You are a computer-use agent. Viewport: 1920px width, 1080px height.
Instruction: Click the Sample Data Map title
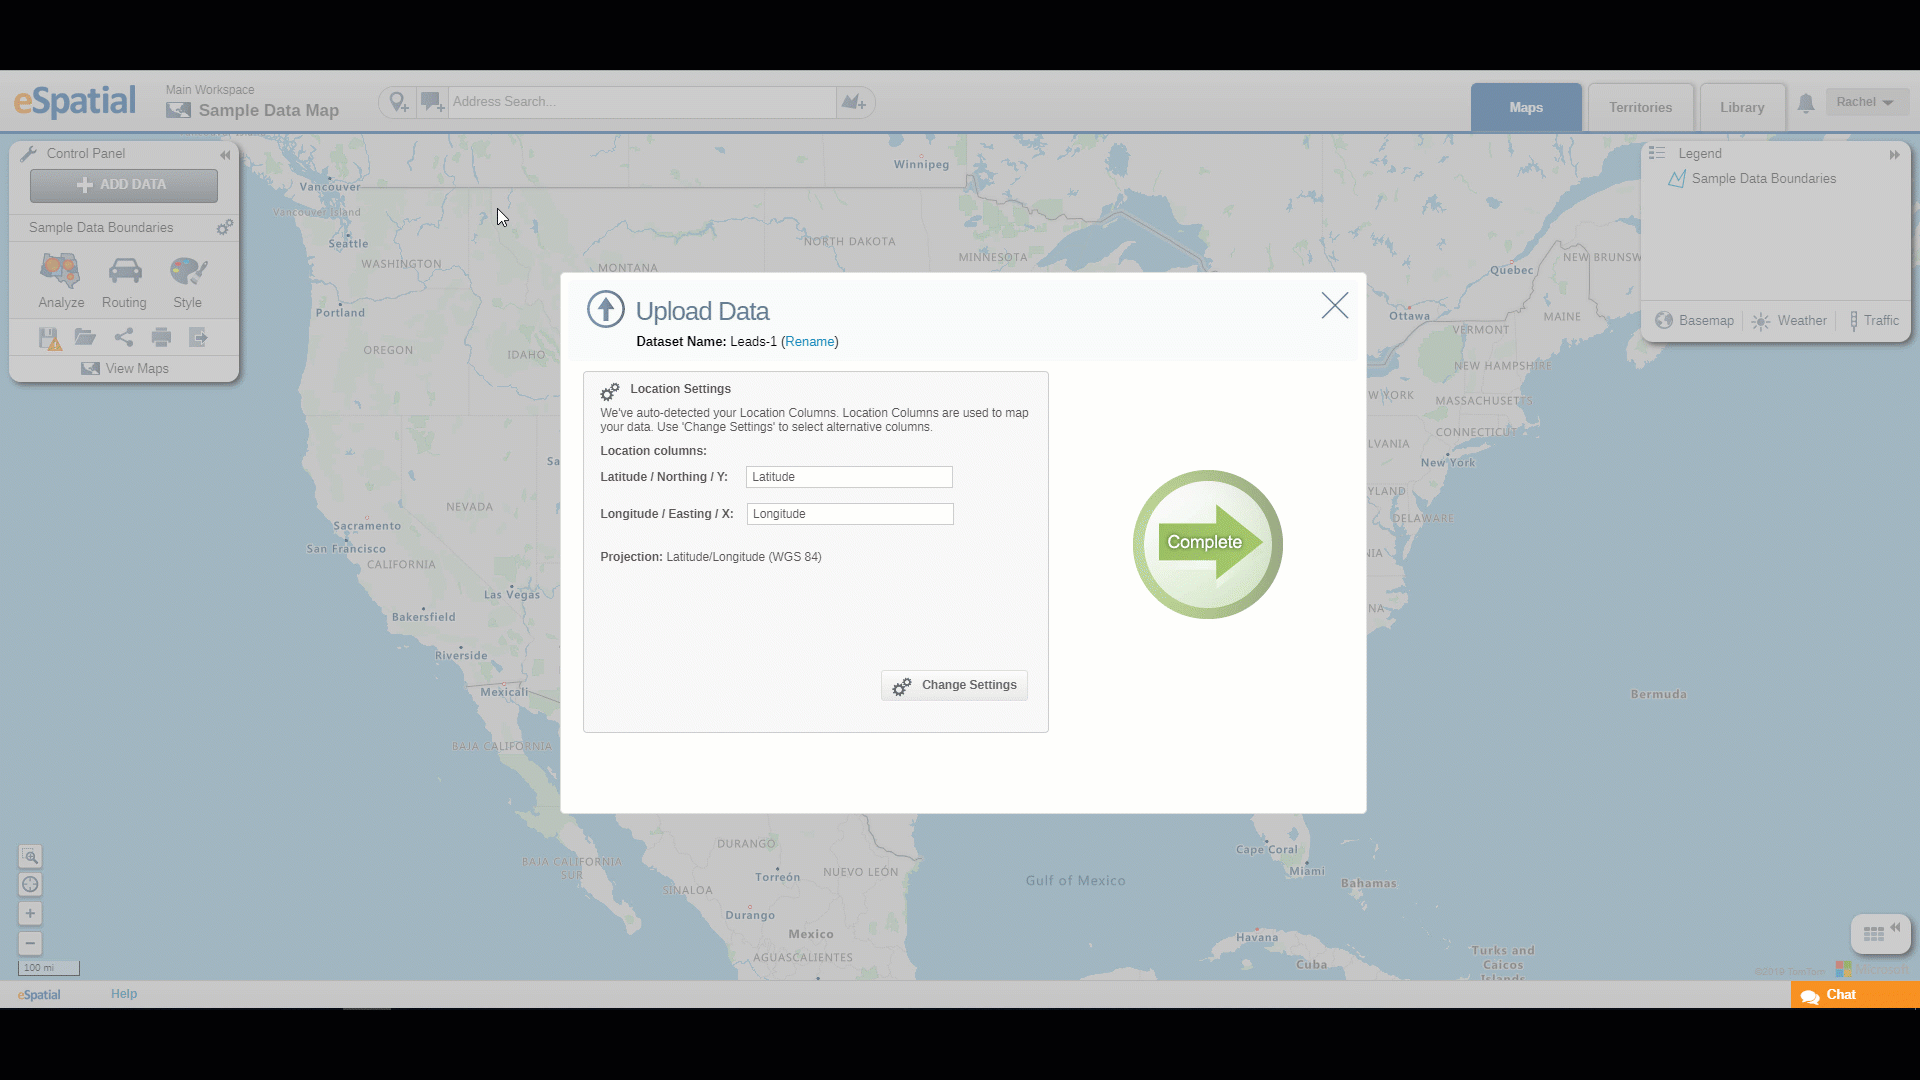point(268,111)
